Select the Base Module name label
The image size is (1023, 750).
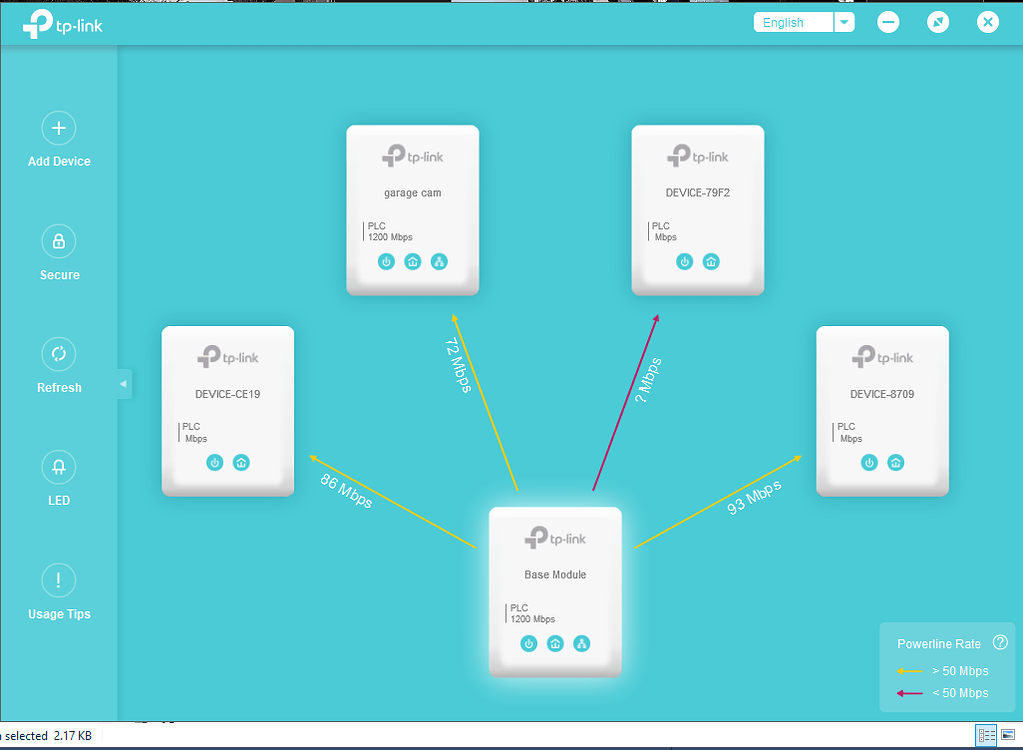pos(555,575)
